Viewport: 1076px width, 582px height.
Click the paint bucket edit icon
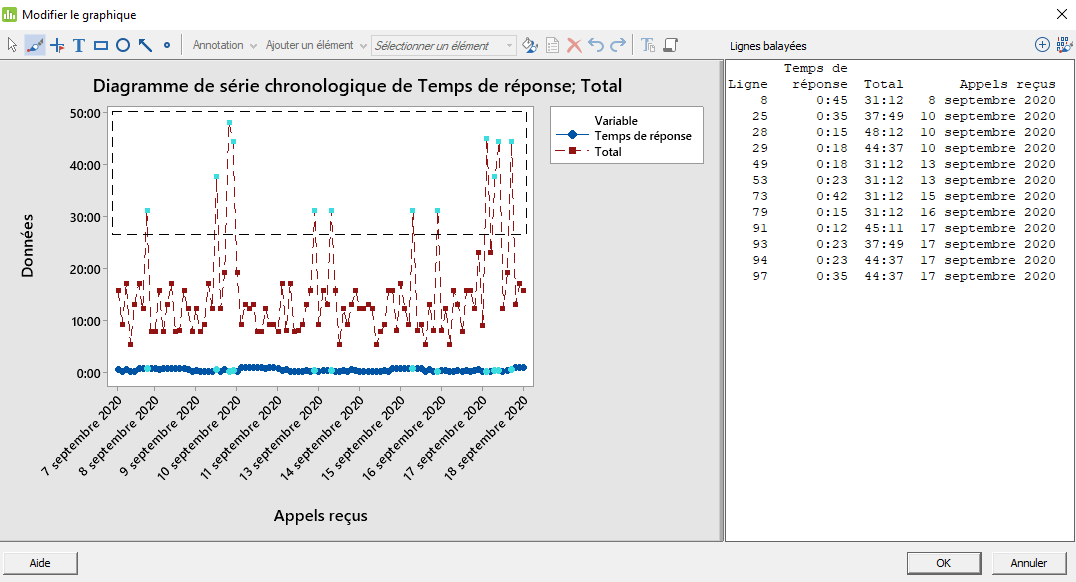pos(530,45)
